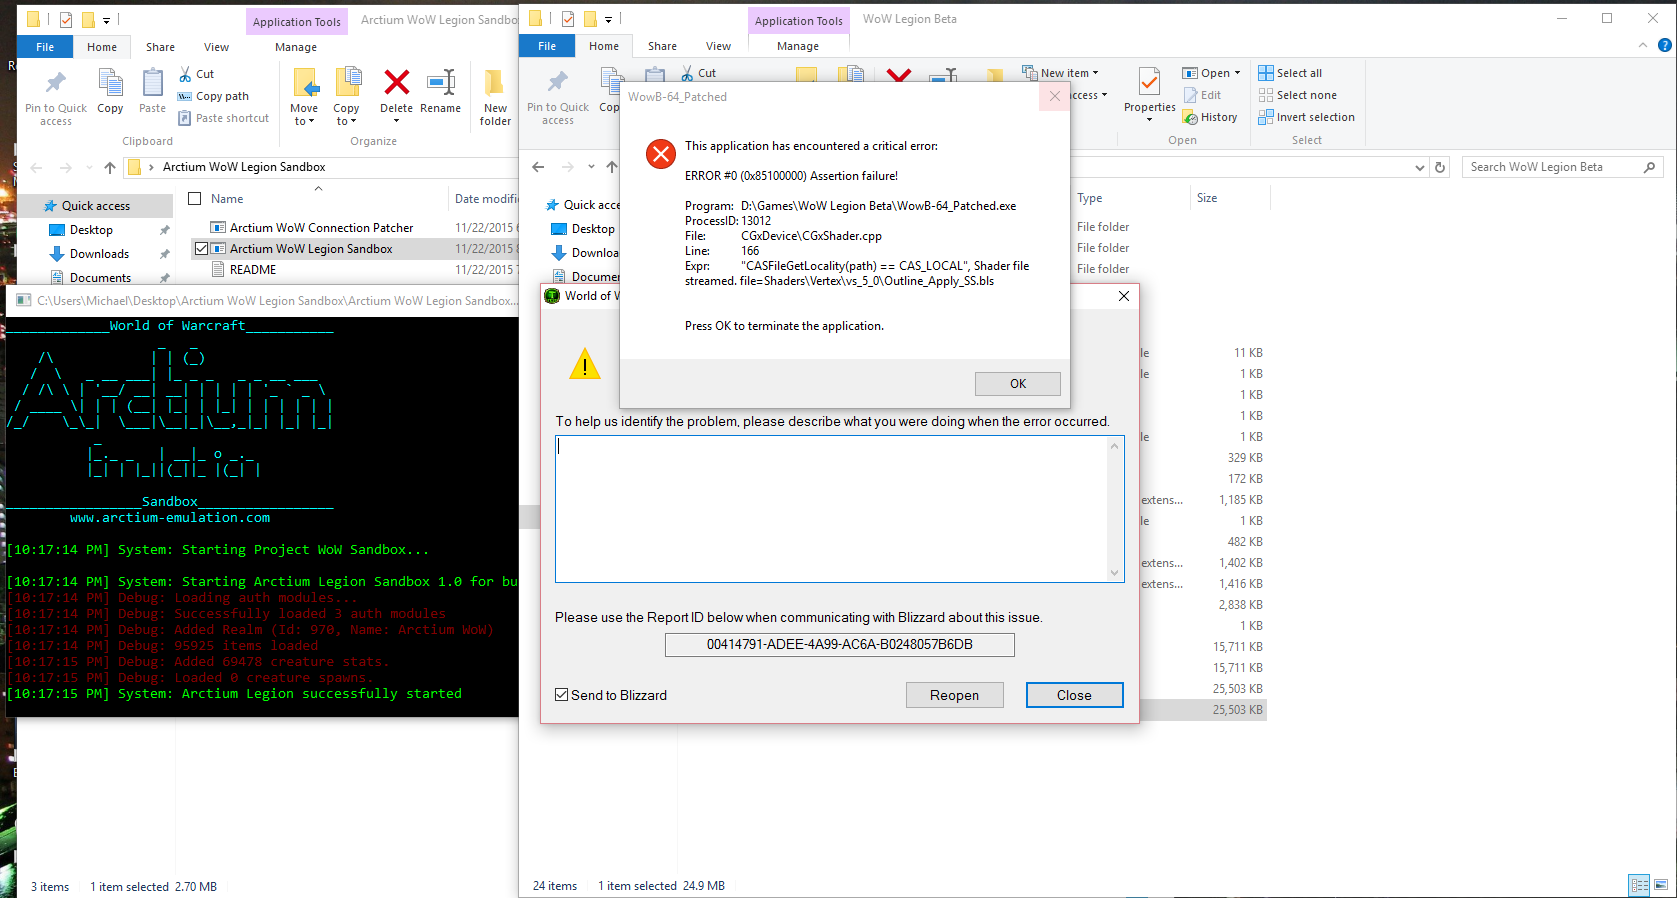
Task: Click Edit in Legion Beta ribbon
Action: pos(1202,95)
